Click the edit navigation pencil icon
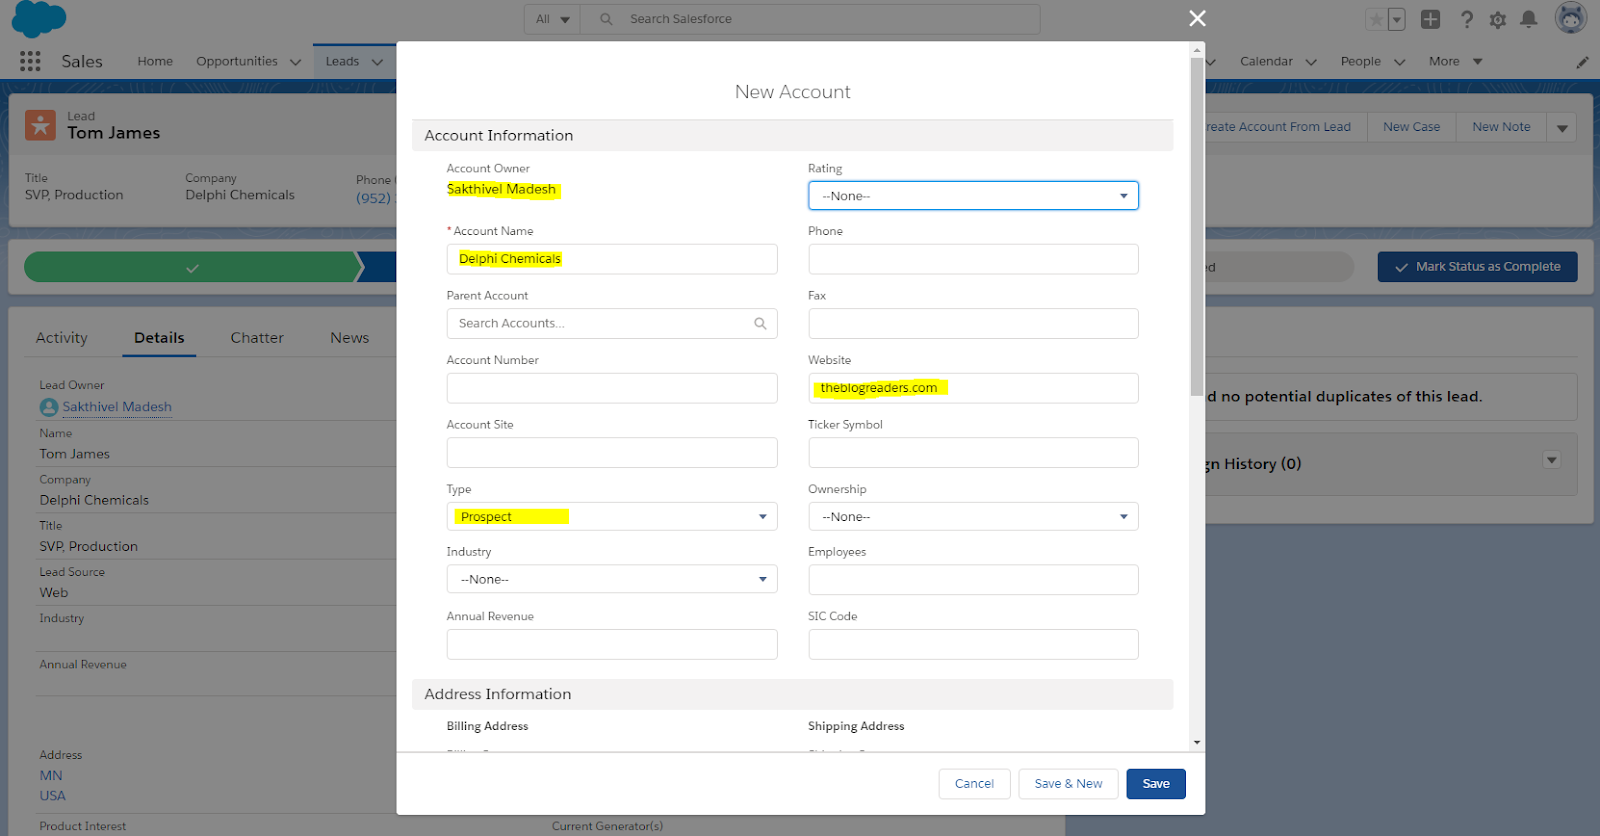The width and height of the screenshot is (1600, 836). point(1582,62)
